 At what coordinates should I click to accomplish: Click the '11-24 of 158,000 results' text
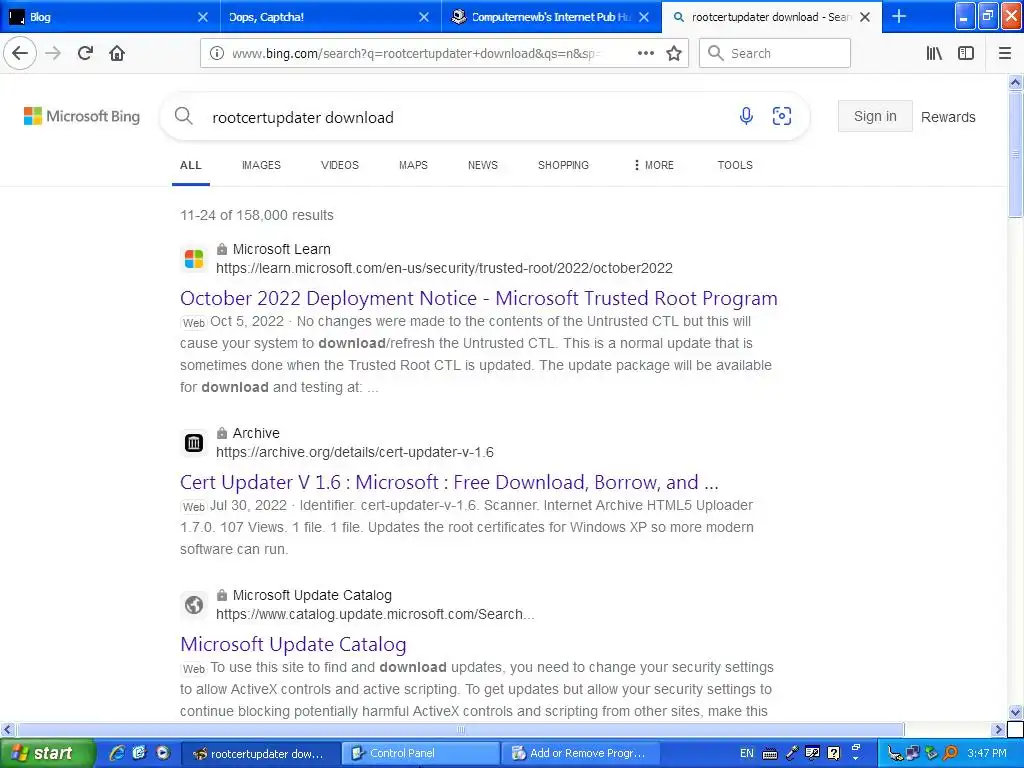coord(257,216)
